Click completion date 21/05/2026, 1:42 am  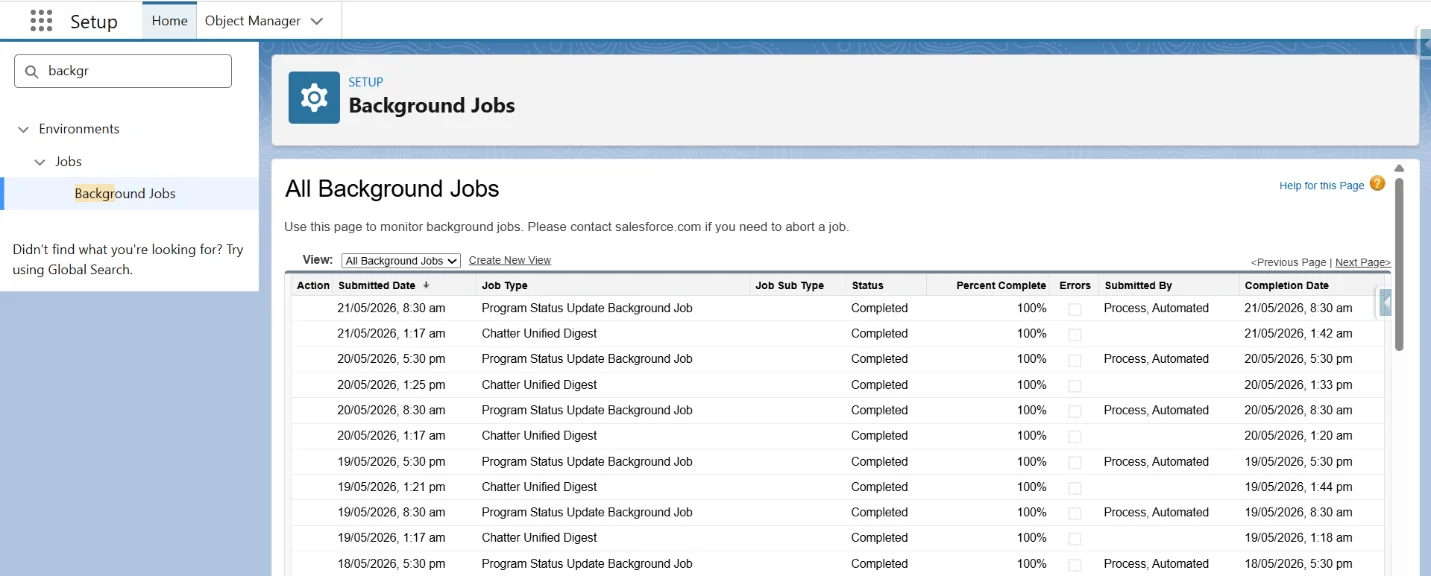[1298, 334]
